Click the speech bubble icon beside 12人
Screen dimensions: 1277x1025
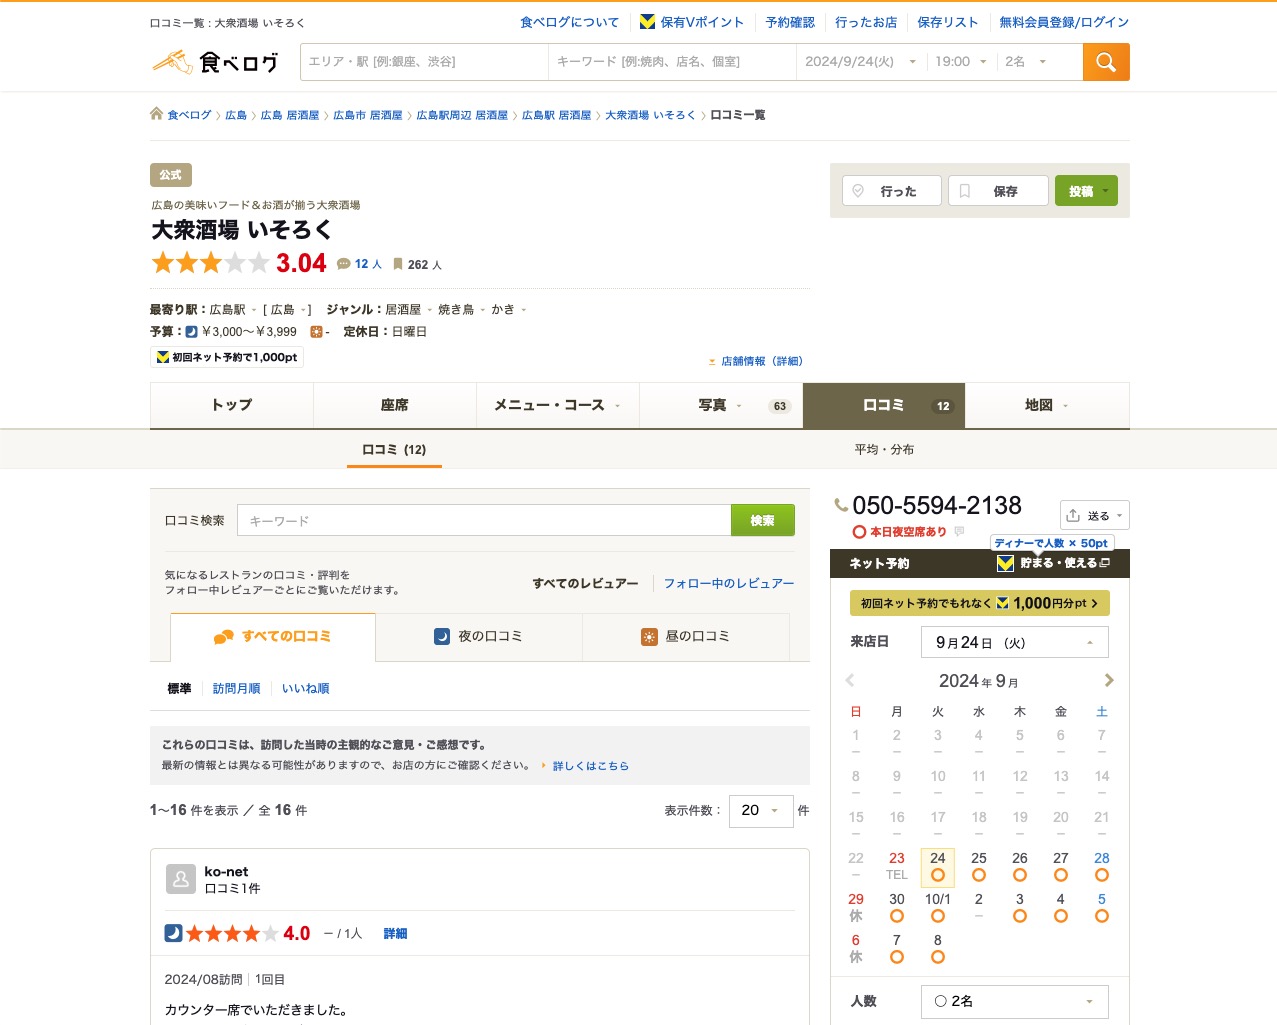tap(342, 263)
